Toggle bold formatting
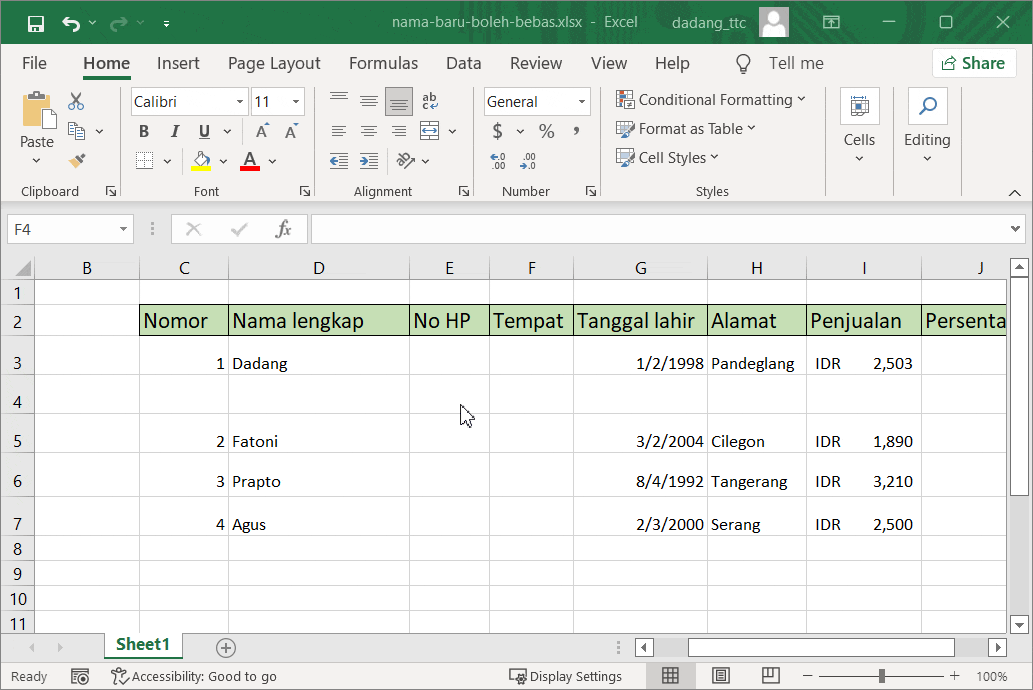Screen dimensions: 1033x690 [143, 131]
